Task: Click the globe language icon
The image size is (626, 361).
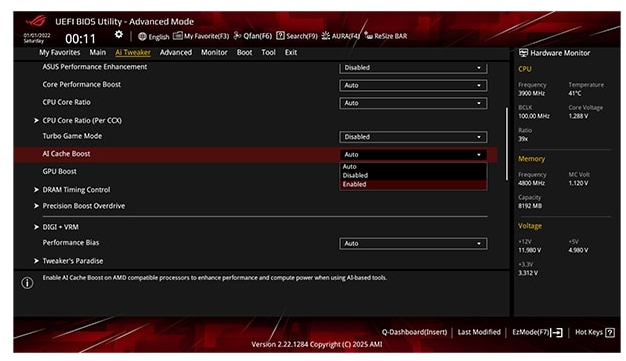Action: point(142,36)
